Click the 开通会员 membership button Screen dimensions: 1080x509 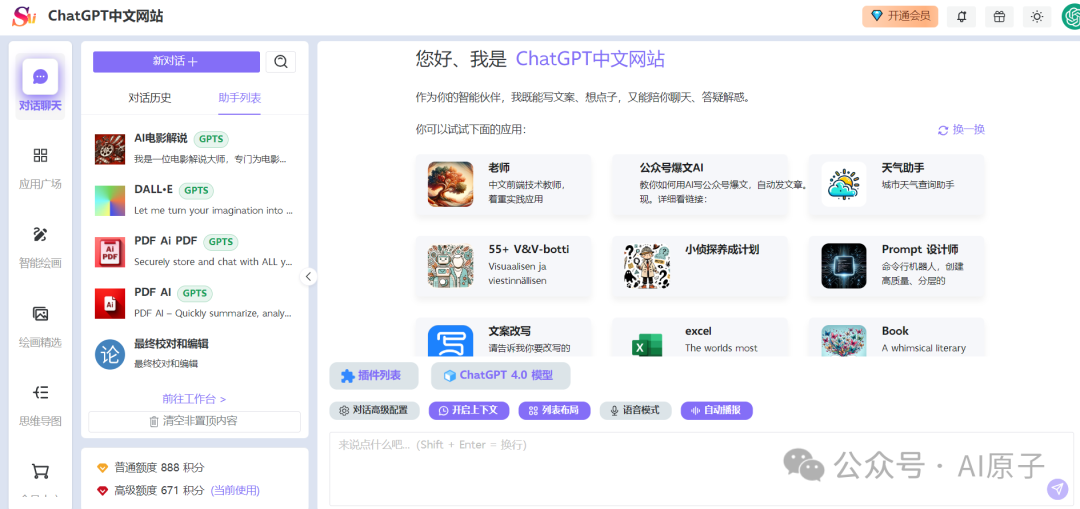coord(900,16)
